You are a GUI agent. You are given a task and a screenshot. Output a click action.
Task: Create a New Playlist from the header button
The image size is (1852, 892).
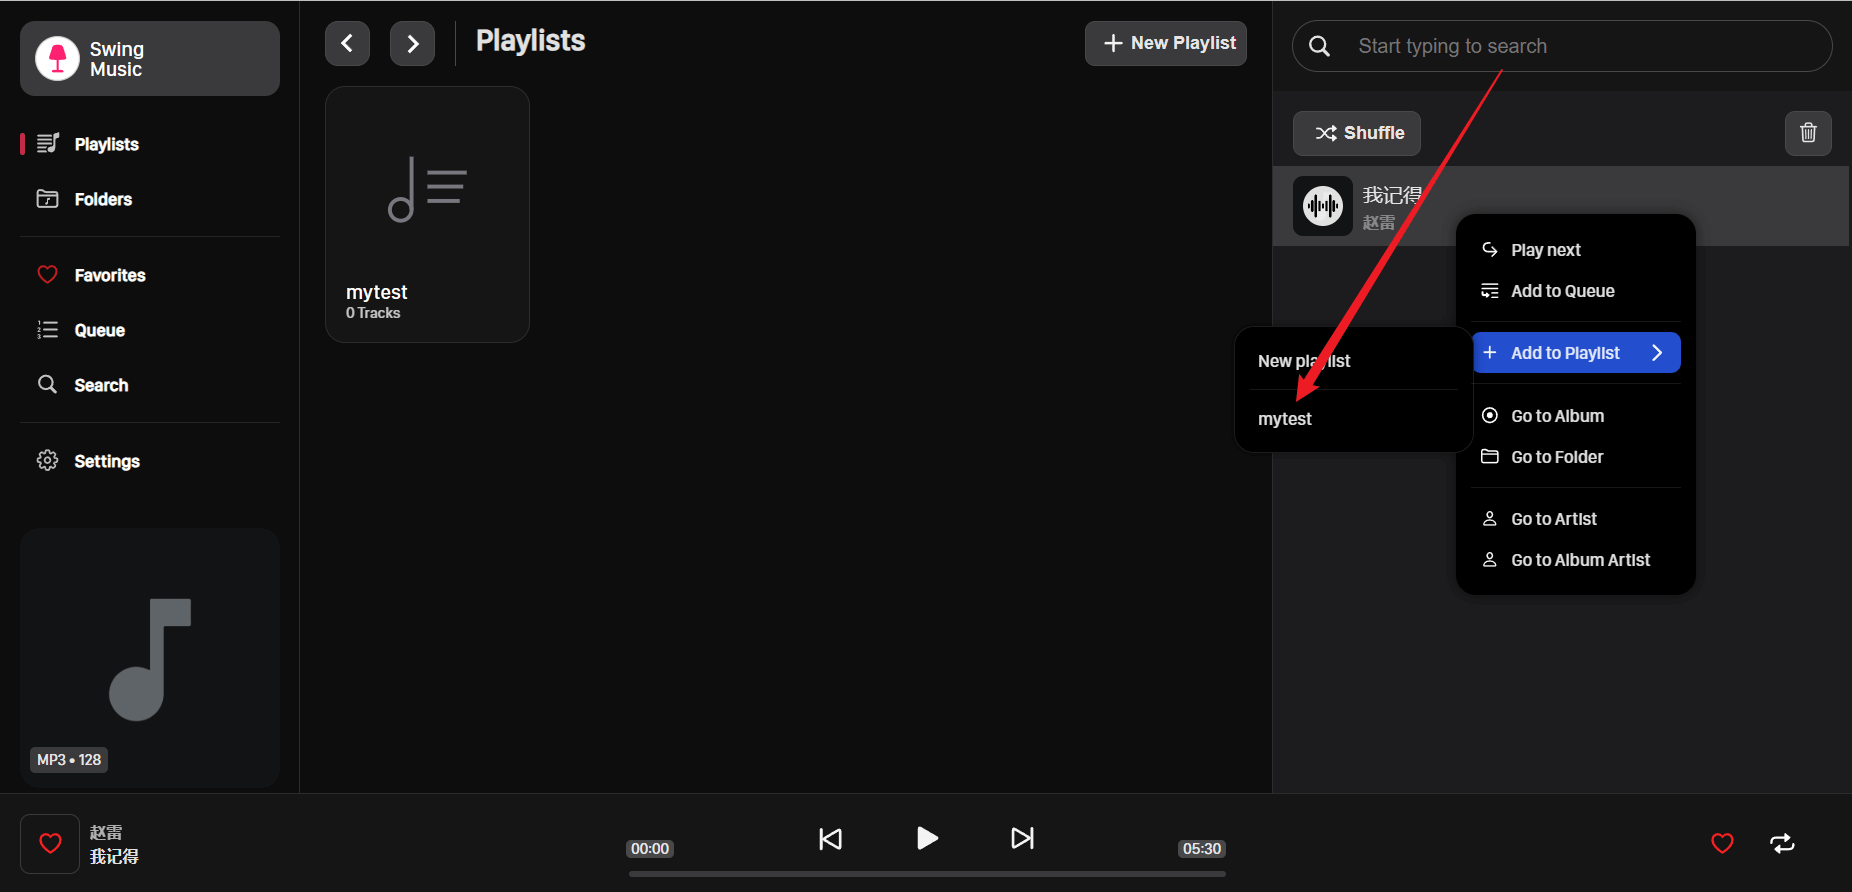[1166, 43]
